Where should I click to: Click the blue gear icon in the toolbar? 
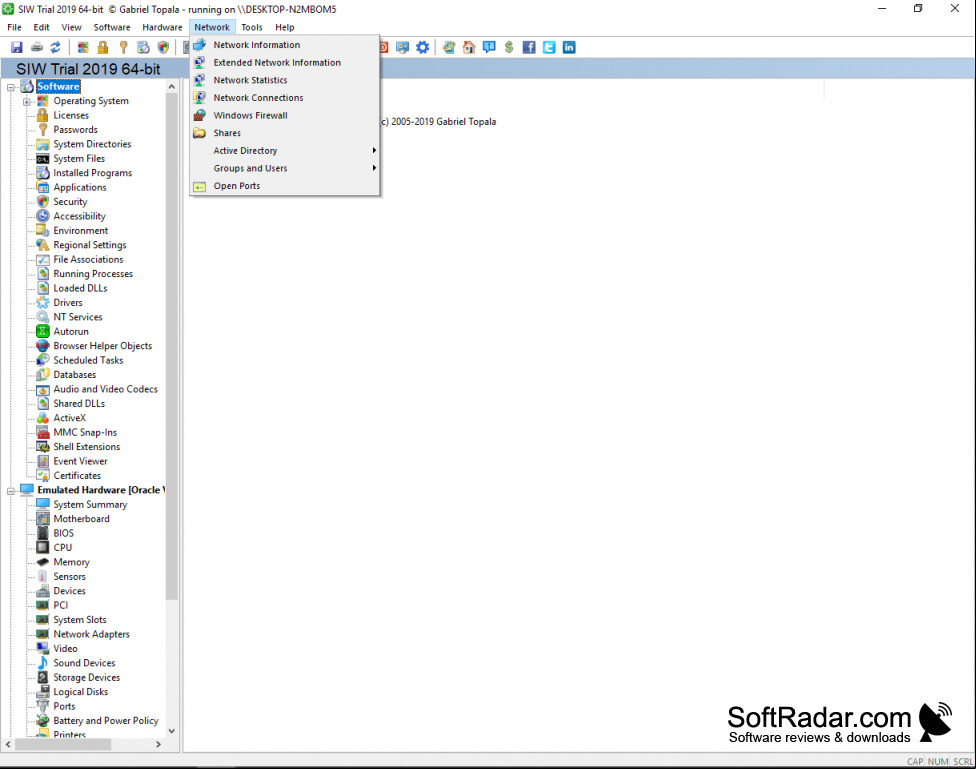pyautogui.click(x=423, y=47)
